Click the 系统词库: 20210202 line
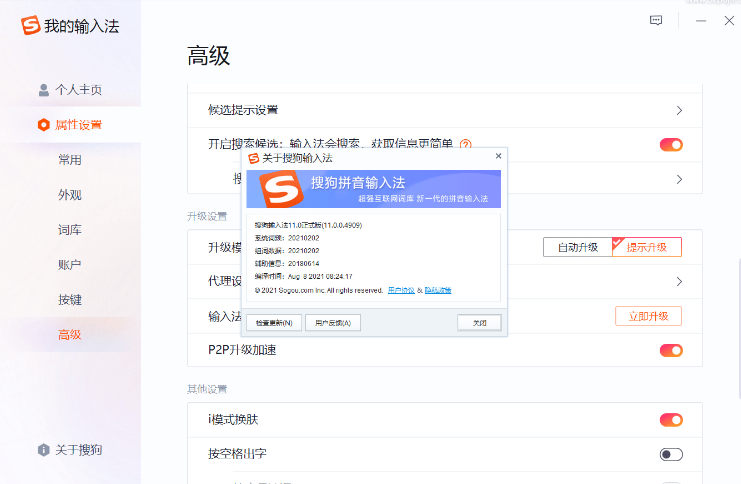The width and height of the screenshot is (741, 484). pos(287,238)
